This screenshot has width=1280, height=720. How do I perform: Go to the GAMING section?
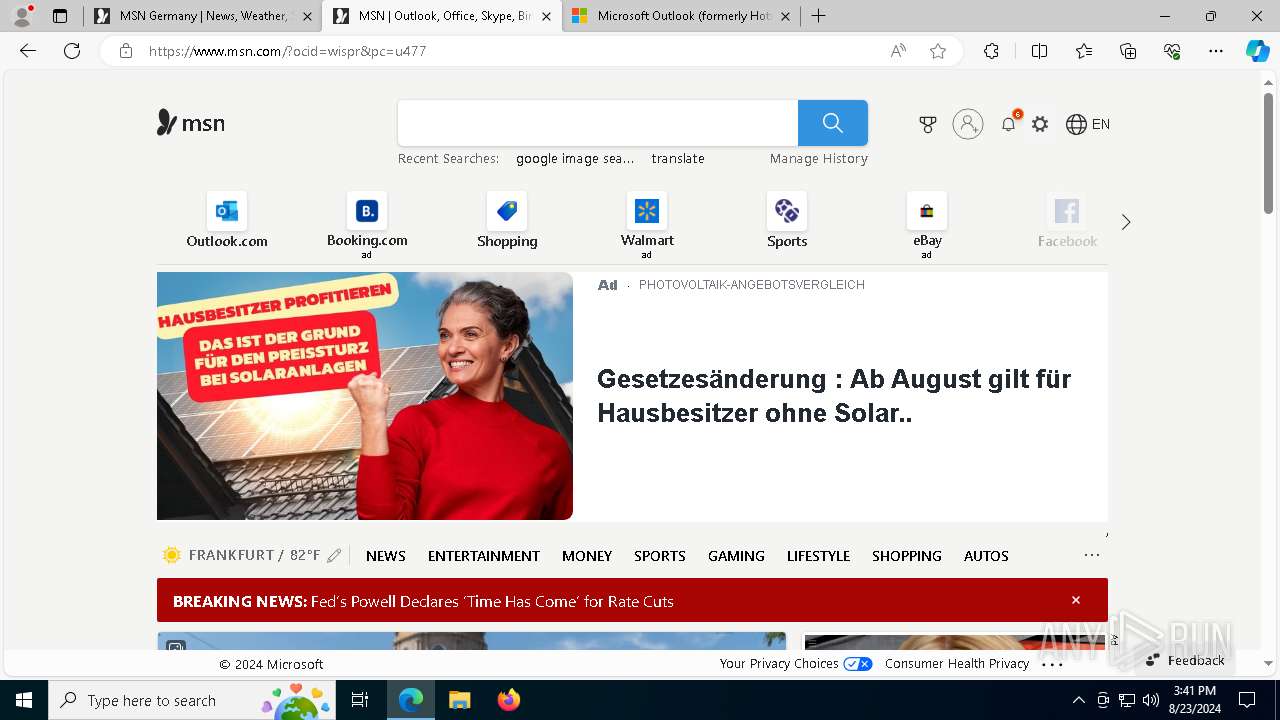pos(736,556)
